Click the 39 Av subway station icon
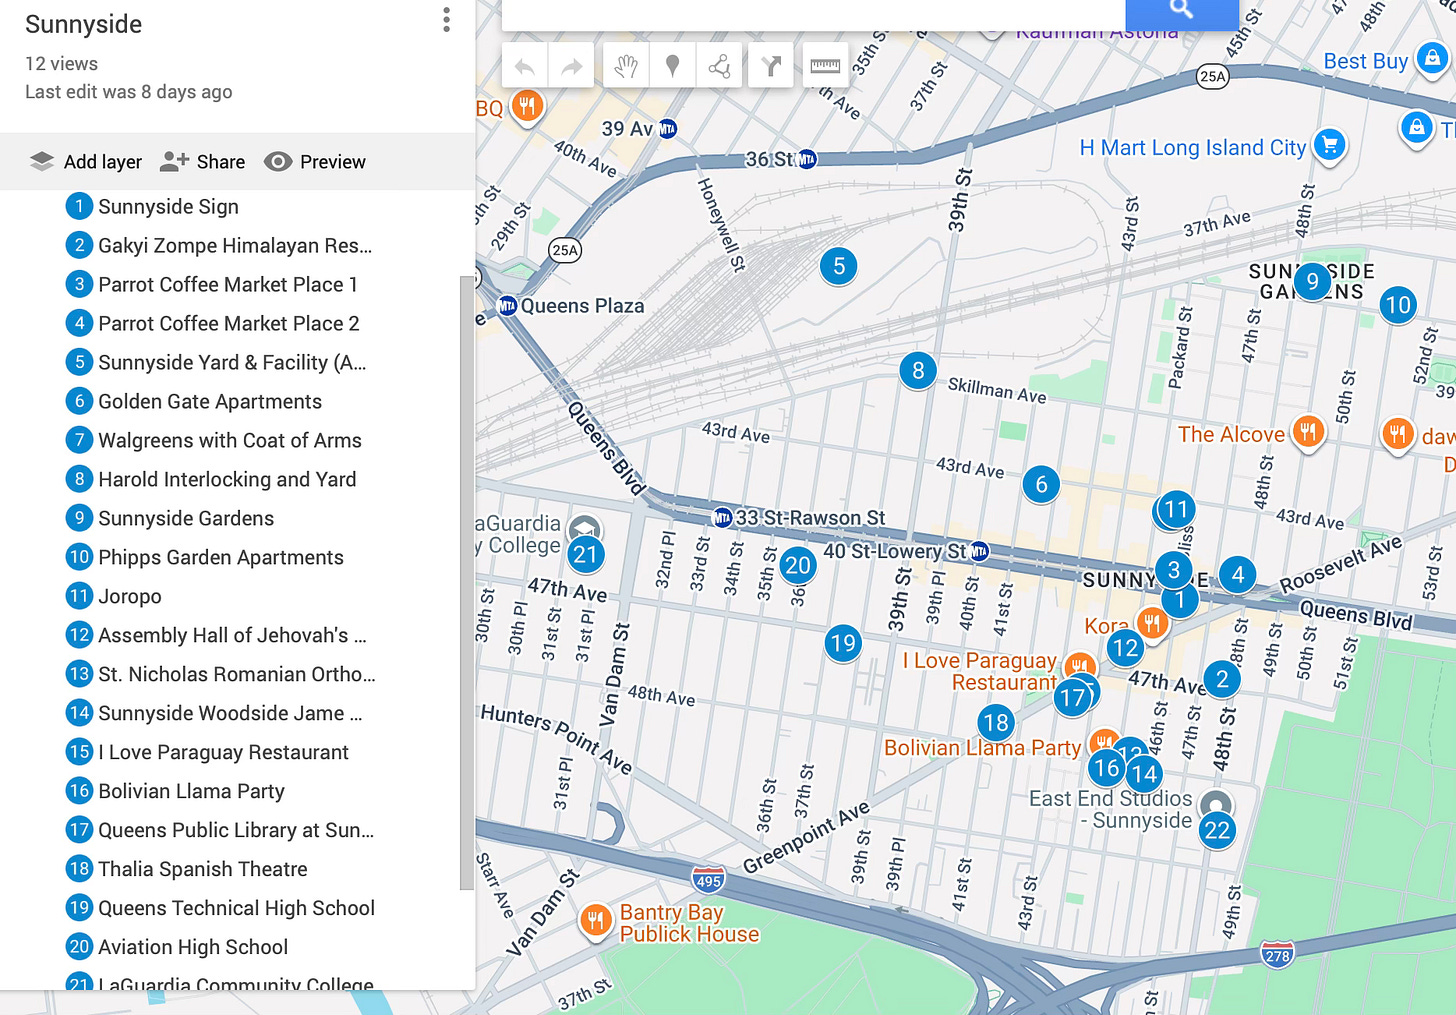1456x1015 pixels. click(x=668, y=129)
